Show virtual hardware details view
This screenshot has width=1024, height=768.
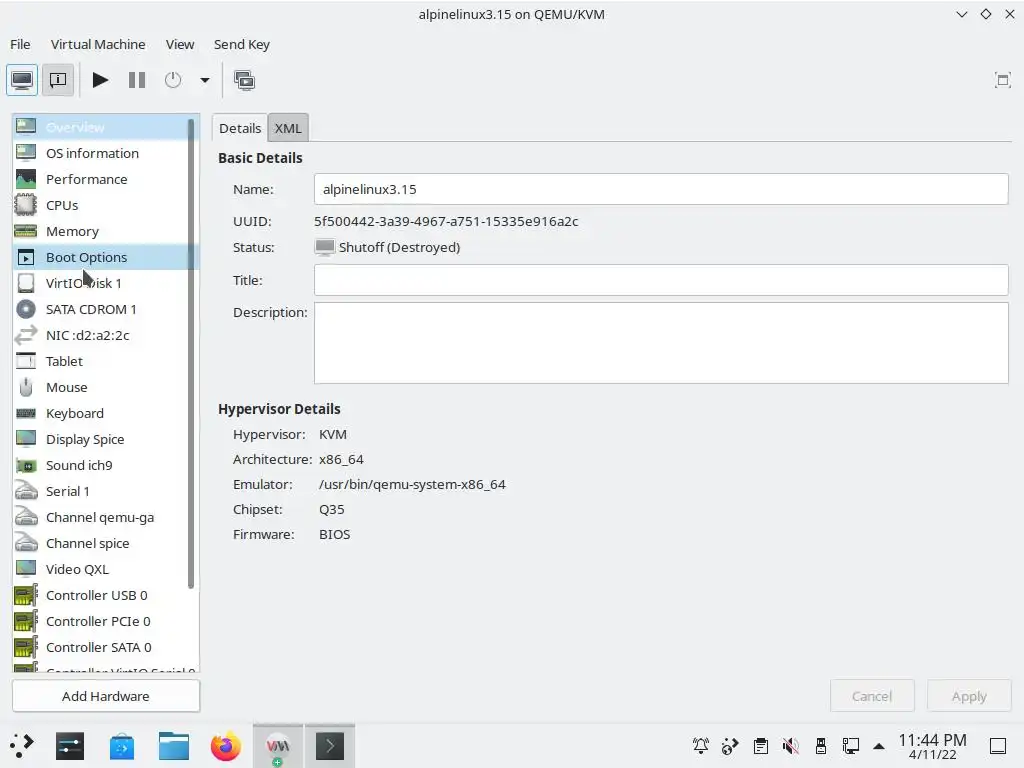(x=57, y=80)
